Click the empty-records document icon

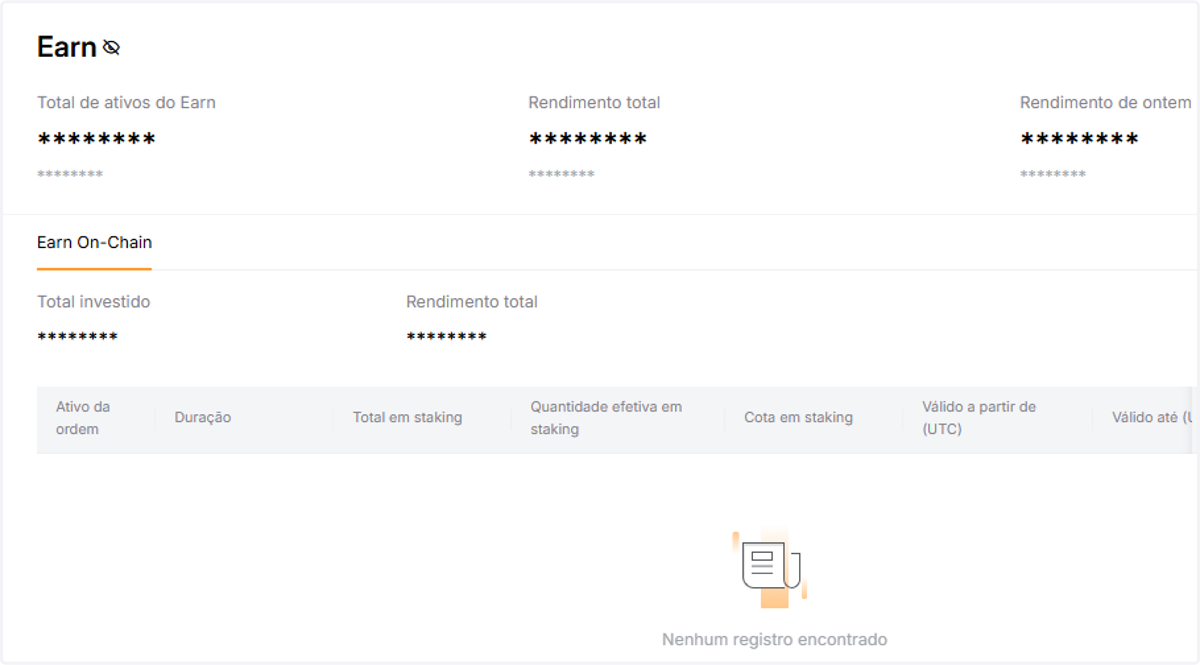771,568
